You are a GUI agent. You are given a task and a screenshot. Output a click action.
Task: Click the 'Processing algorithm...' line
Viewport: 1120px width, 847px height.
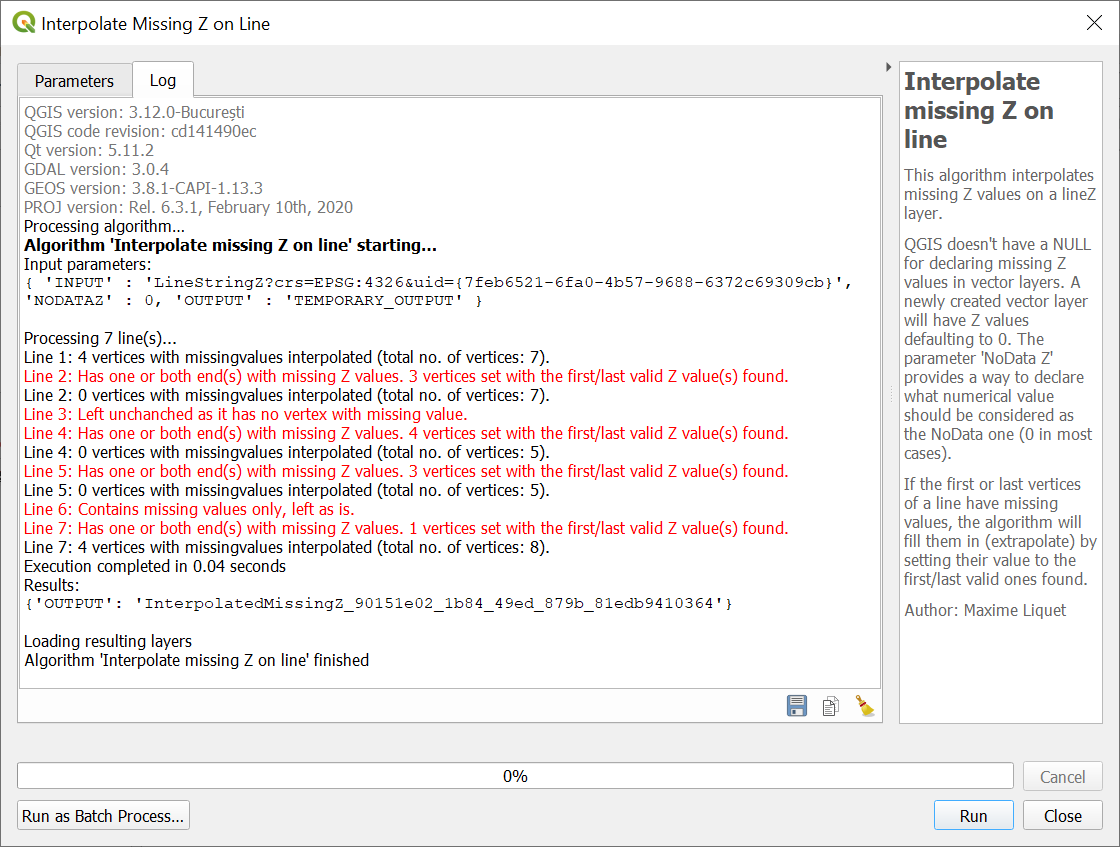click(104, 226)
